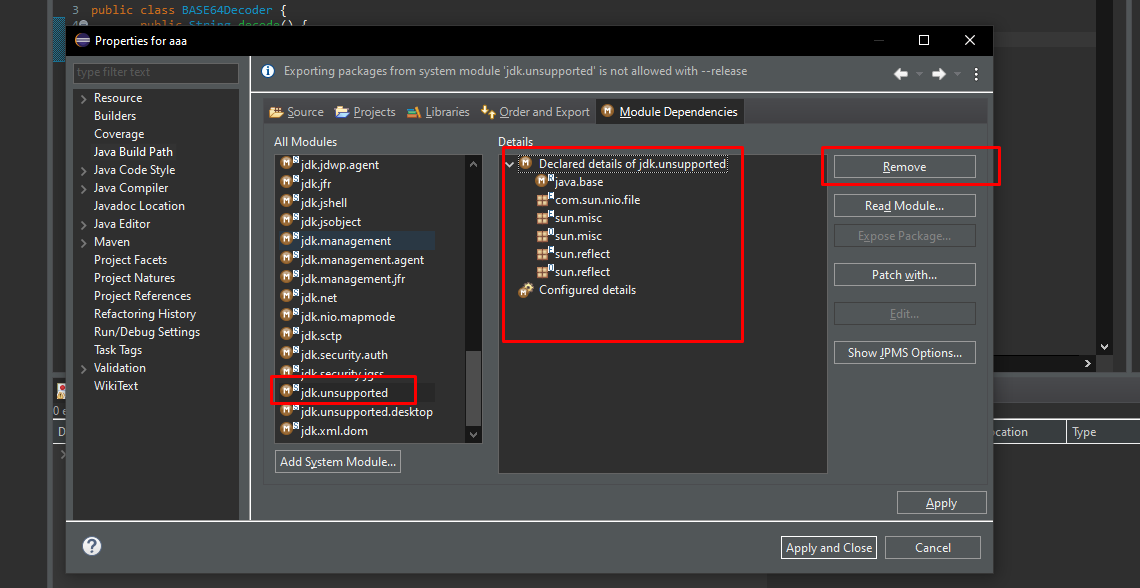Go forward using the right arrow icon
This screenshot has width=1140, height=588.
pyautogui.click(x=939, y=73)
